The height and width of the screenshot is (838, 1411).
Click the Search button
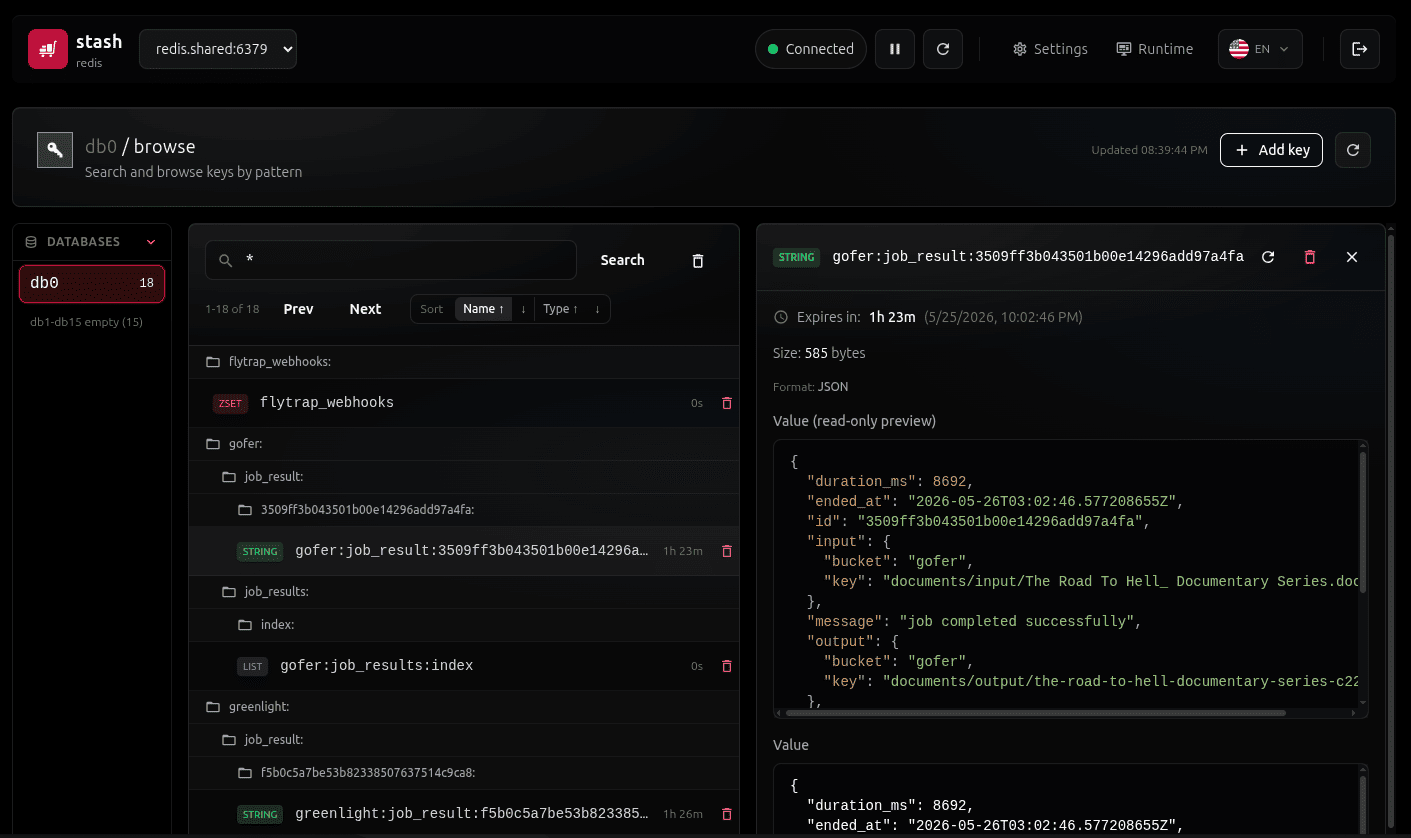pos(622,260)
